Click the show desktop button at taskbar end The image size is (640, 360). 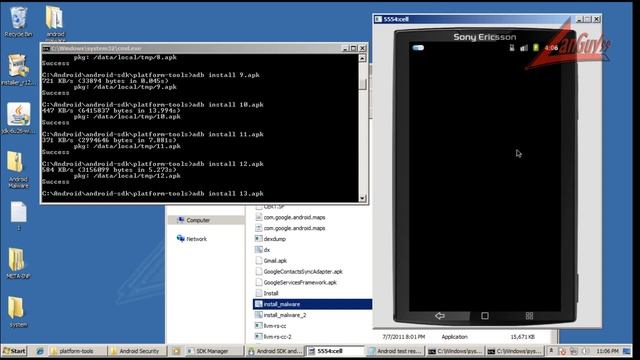pyautogui.click(x=627, y=351)
